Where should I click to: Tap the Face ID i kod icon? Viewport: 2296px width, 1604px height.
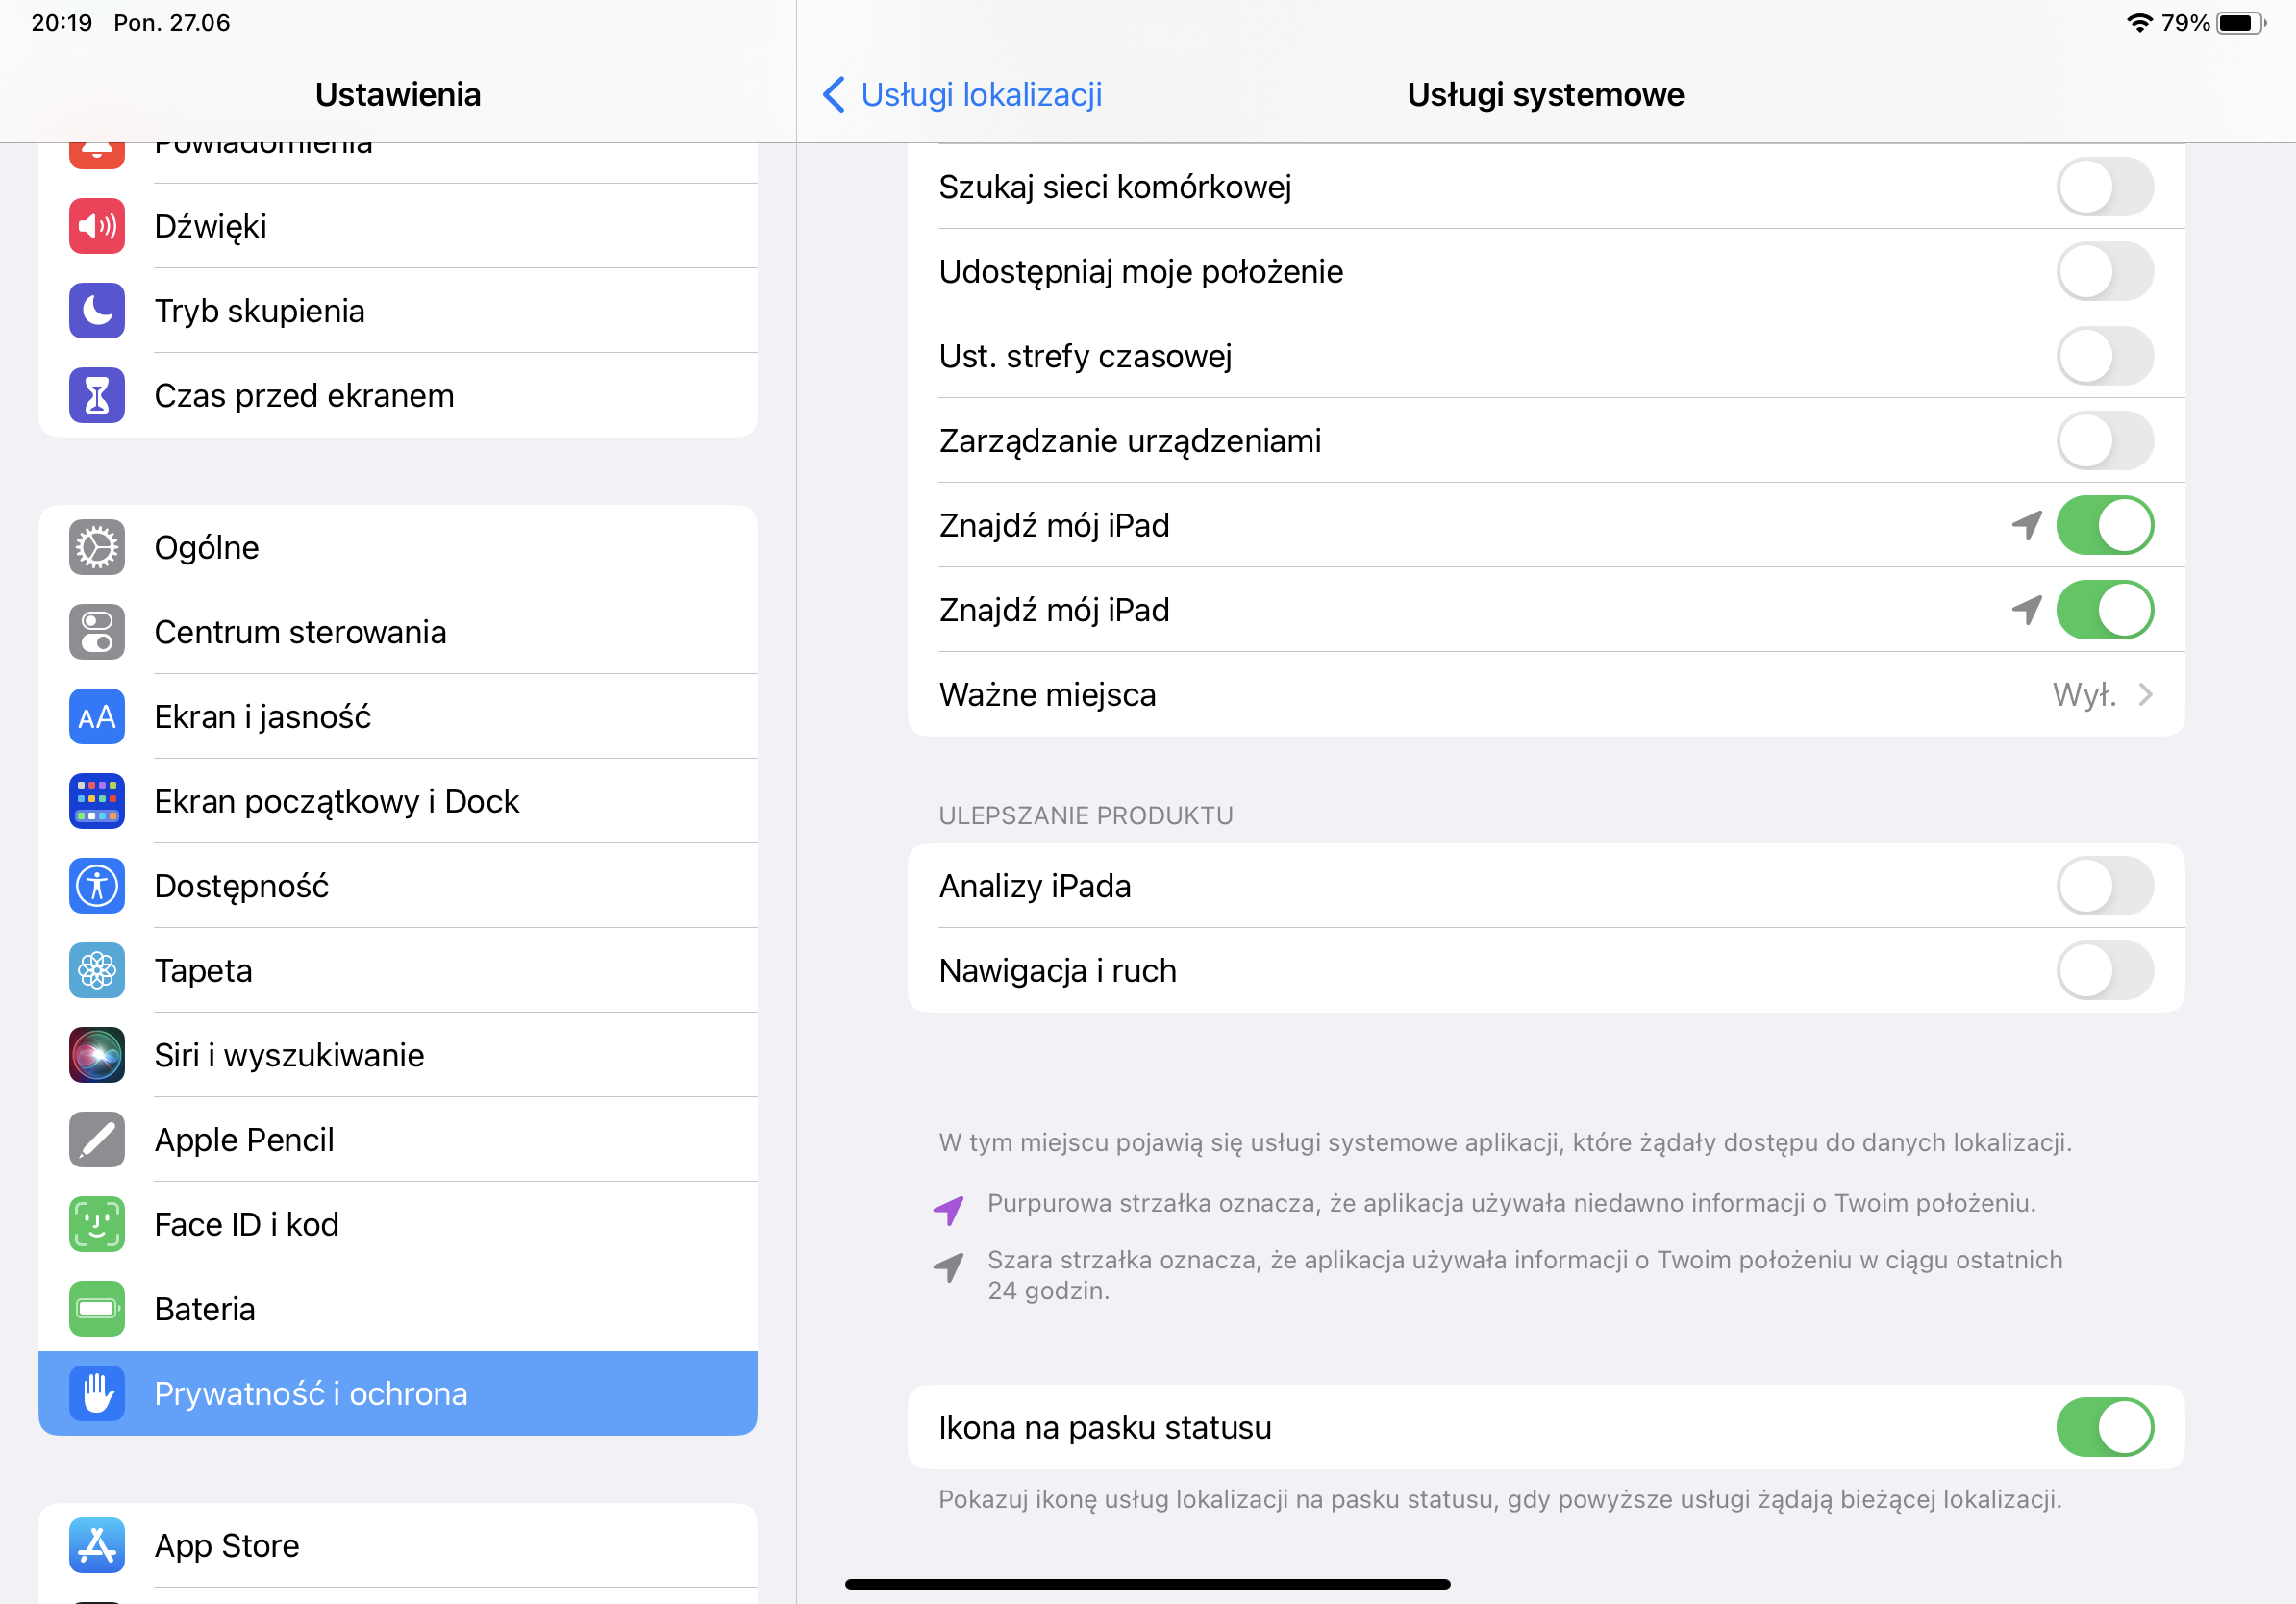(97, 1225)
